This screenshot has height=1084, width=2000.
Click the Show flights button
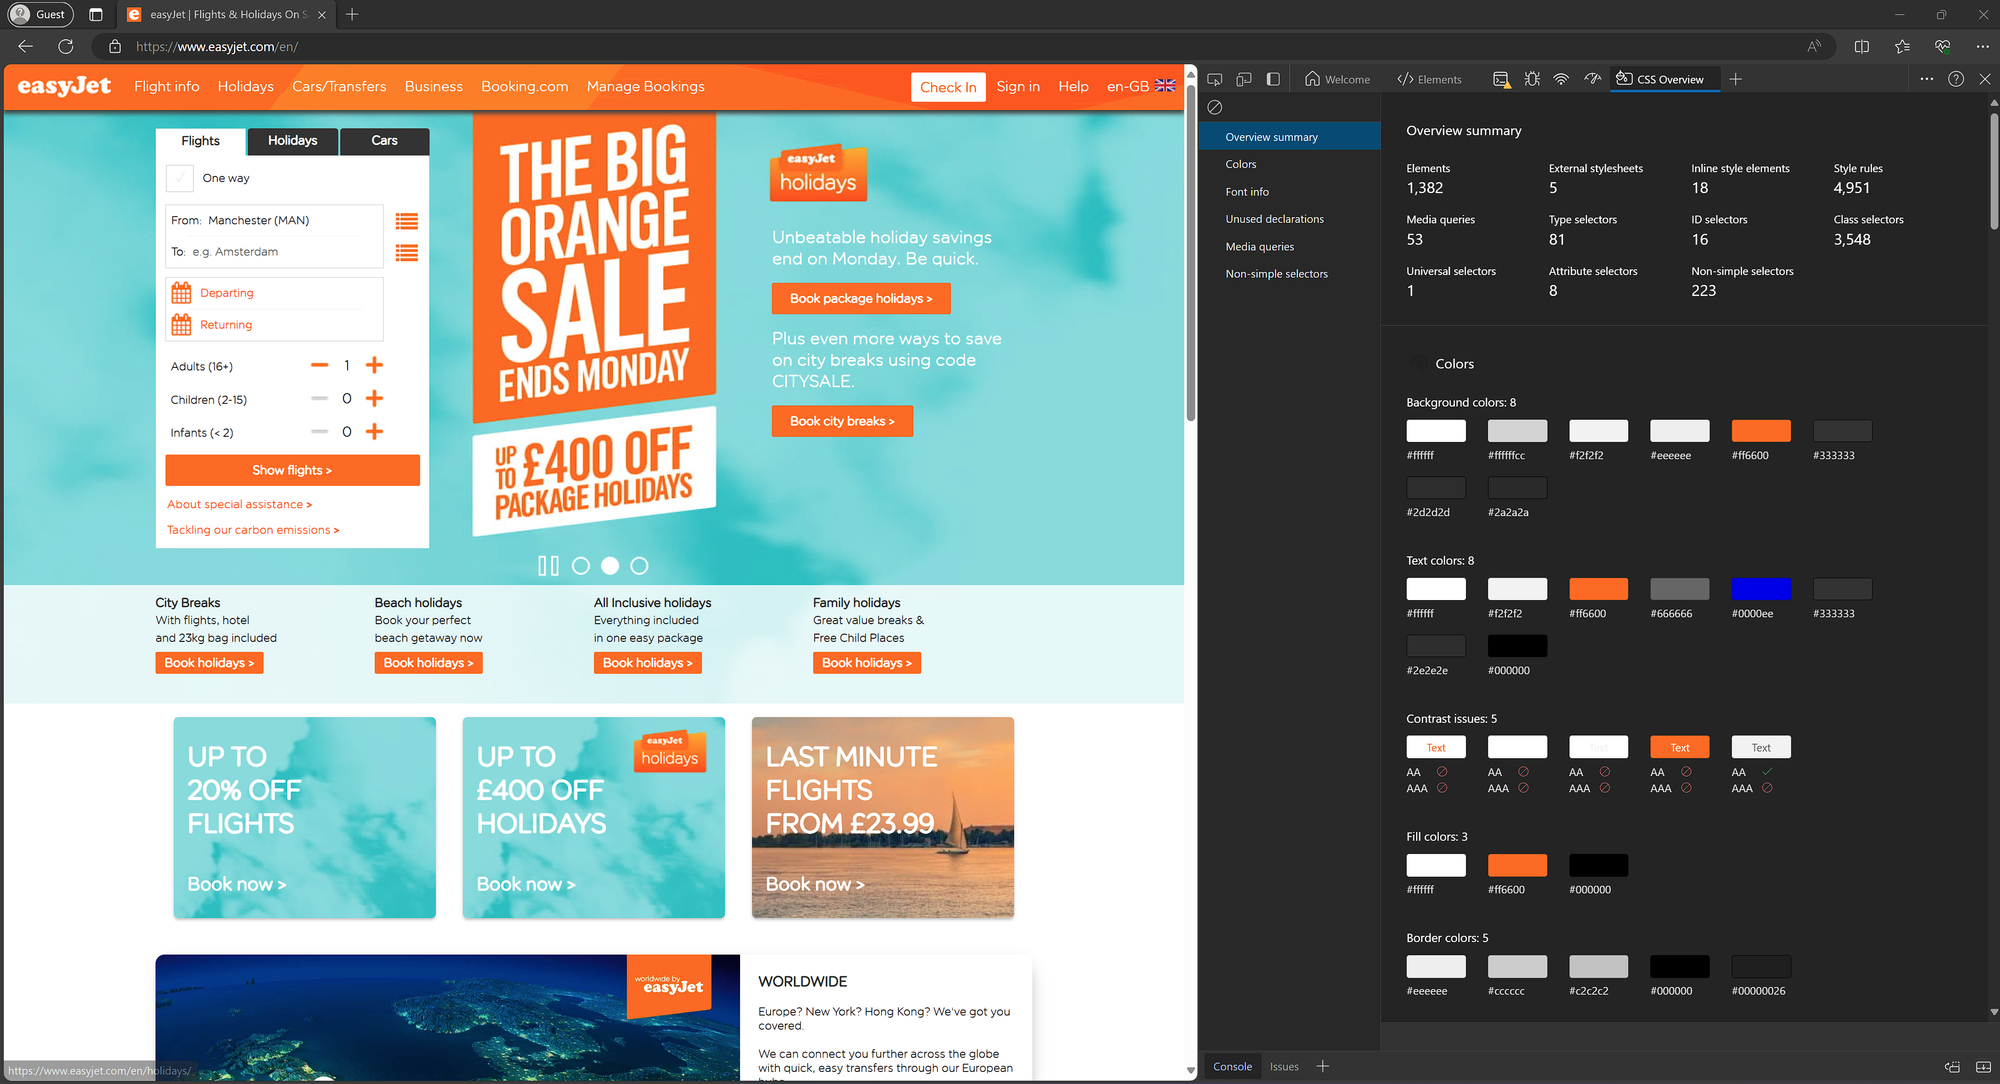click(292, 470)
